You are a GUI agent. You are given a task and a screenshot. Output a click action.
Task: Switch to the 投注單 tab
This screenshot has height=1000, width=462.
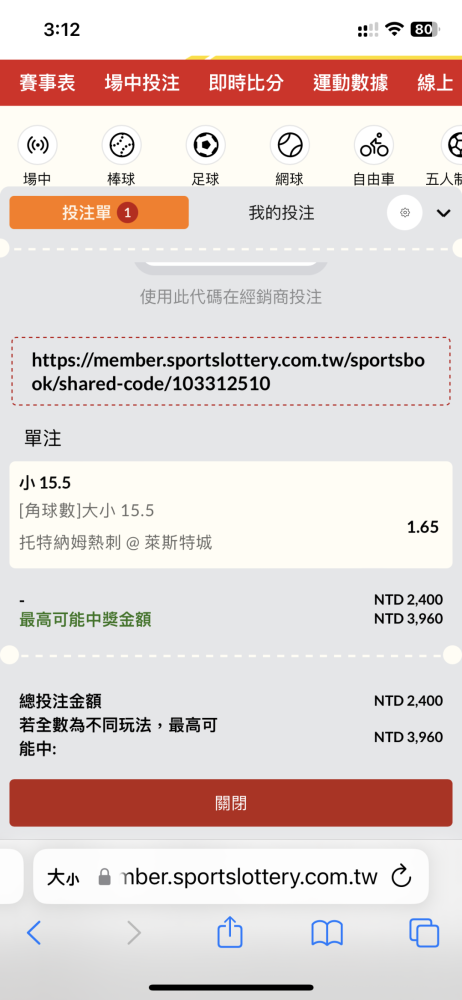coord(99,212)
